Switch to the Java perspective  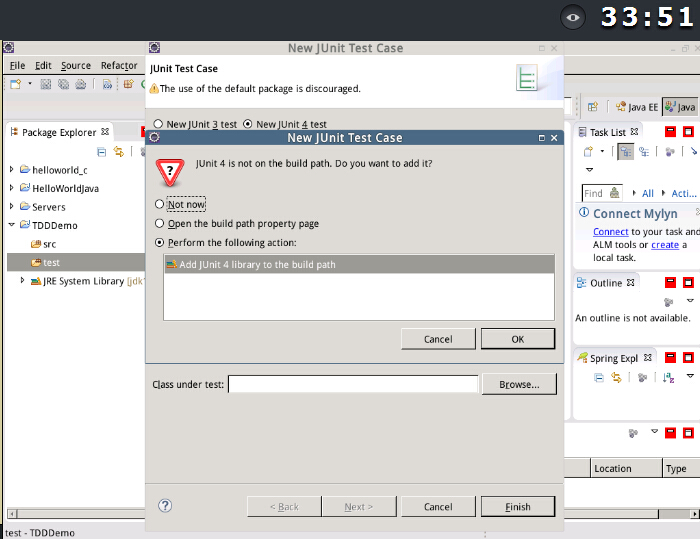pyautogui.click(x=680, y=107)
